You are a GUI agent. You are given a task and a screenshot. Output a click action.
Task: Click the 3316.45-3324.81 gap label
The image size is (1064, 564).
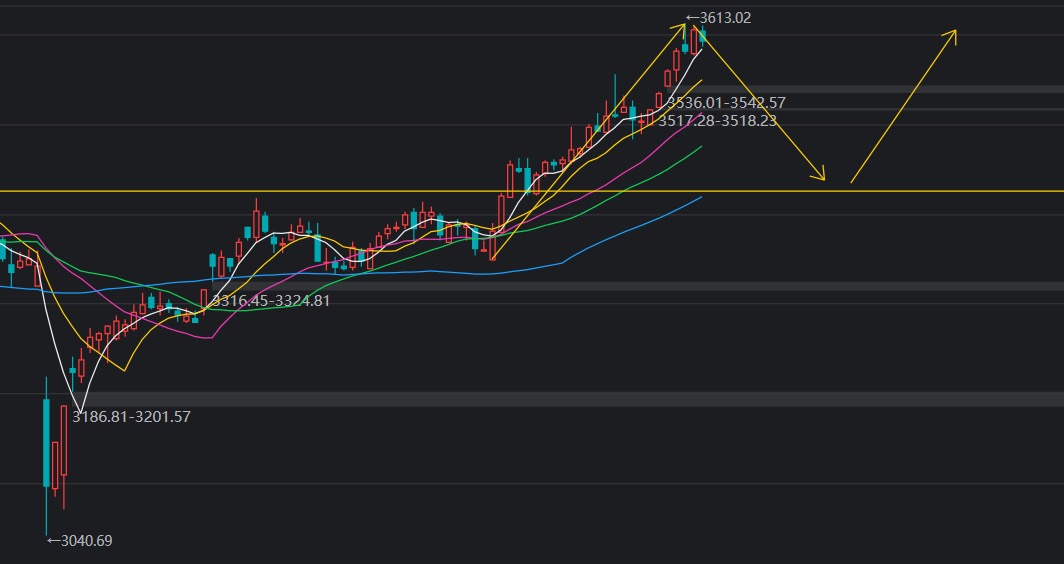(x=271, y=301)
